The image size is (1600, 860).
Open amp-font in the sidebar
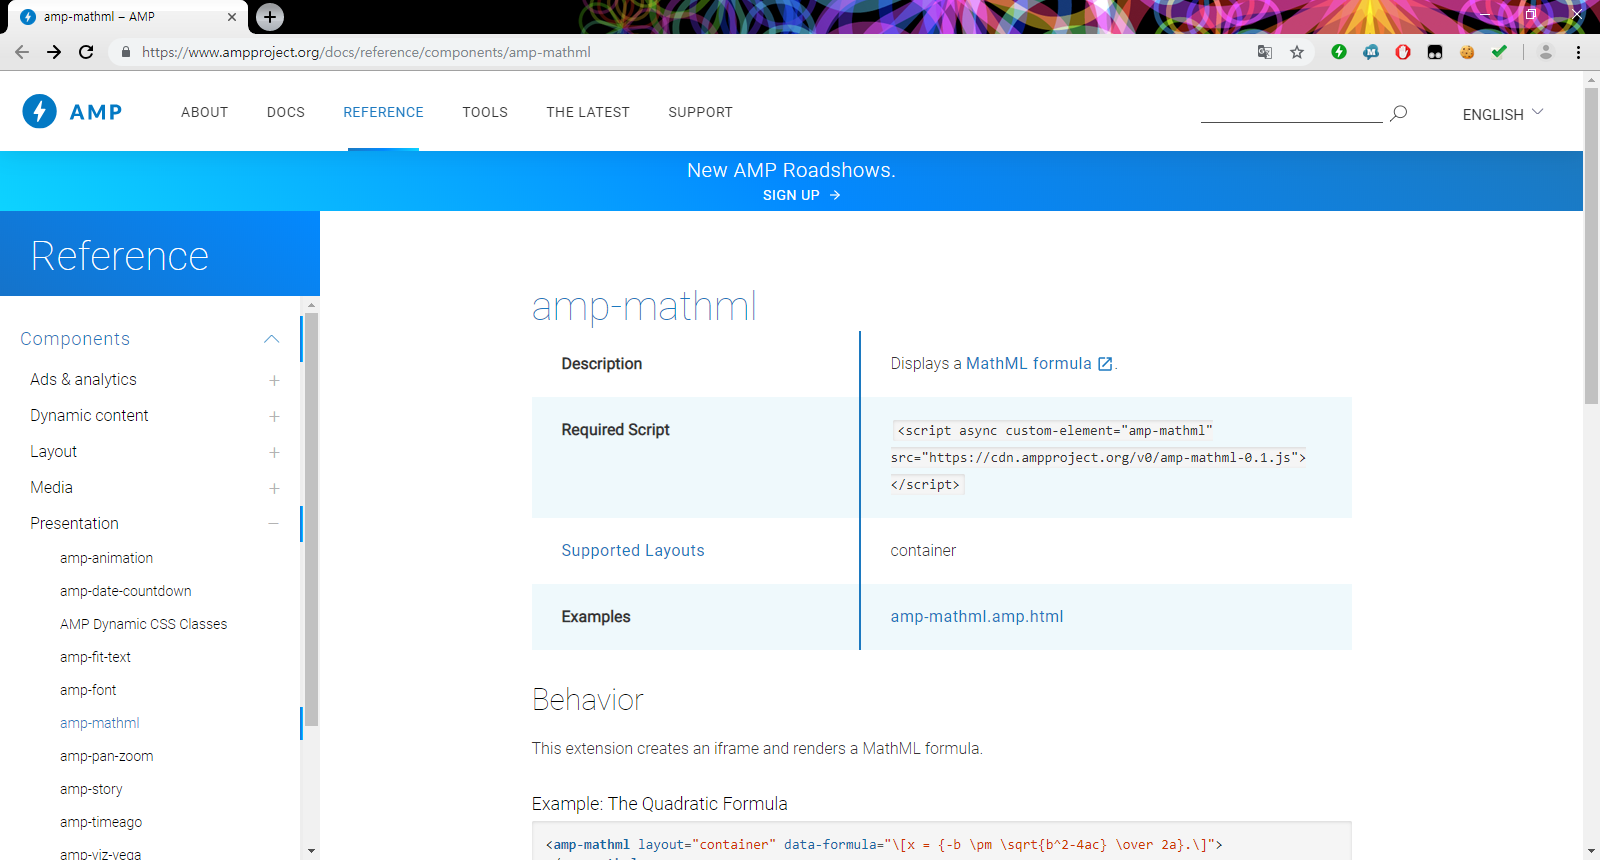[x=88, y=690]
